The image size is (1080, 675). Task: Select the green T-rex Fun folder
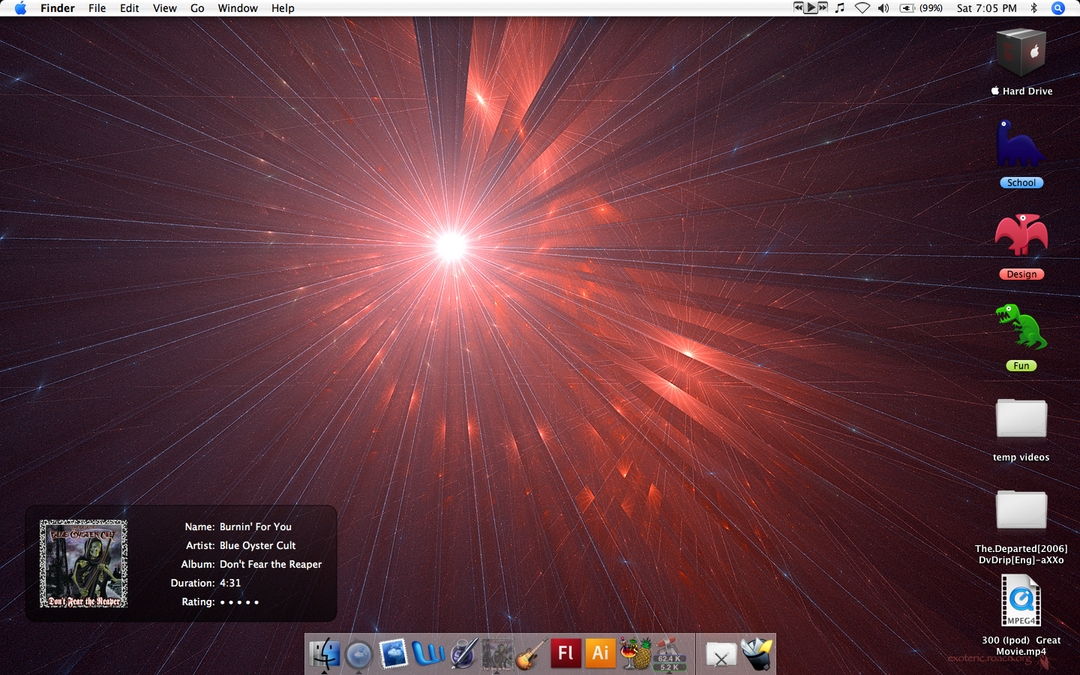point(1021,326)
